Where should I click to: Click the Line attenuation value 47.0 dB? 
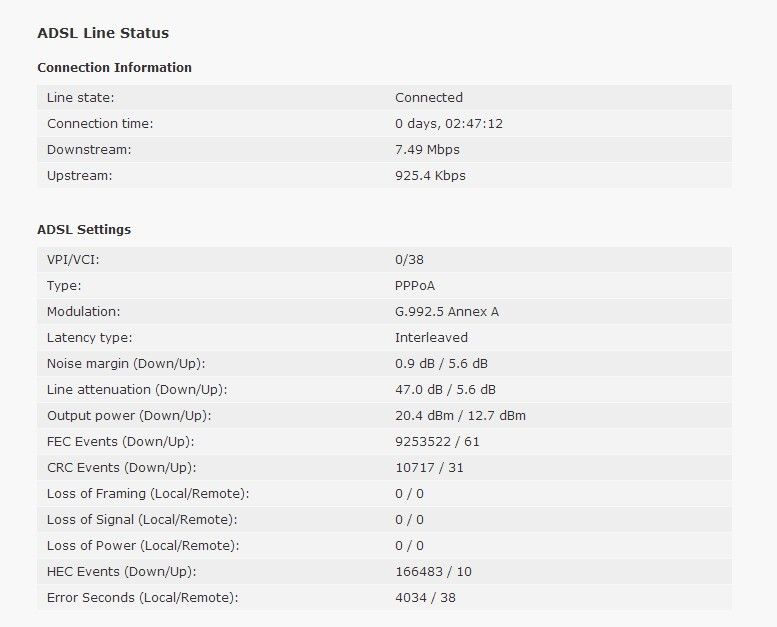419,390
